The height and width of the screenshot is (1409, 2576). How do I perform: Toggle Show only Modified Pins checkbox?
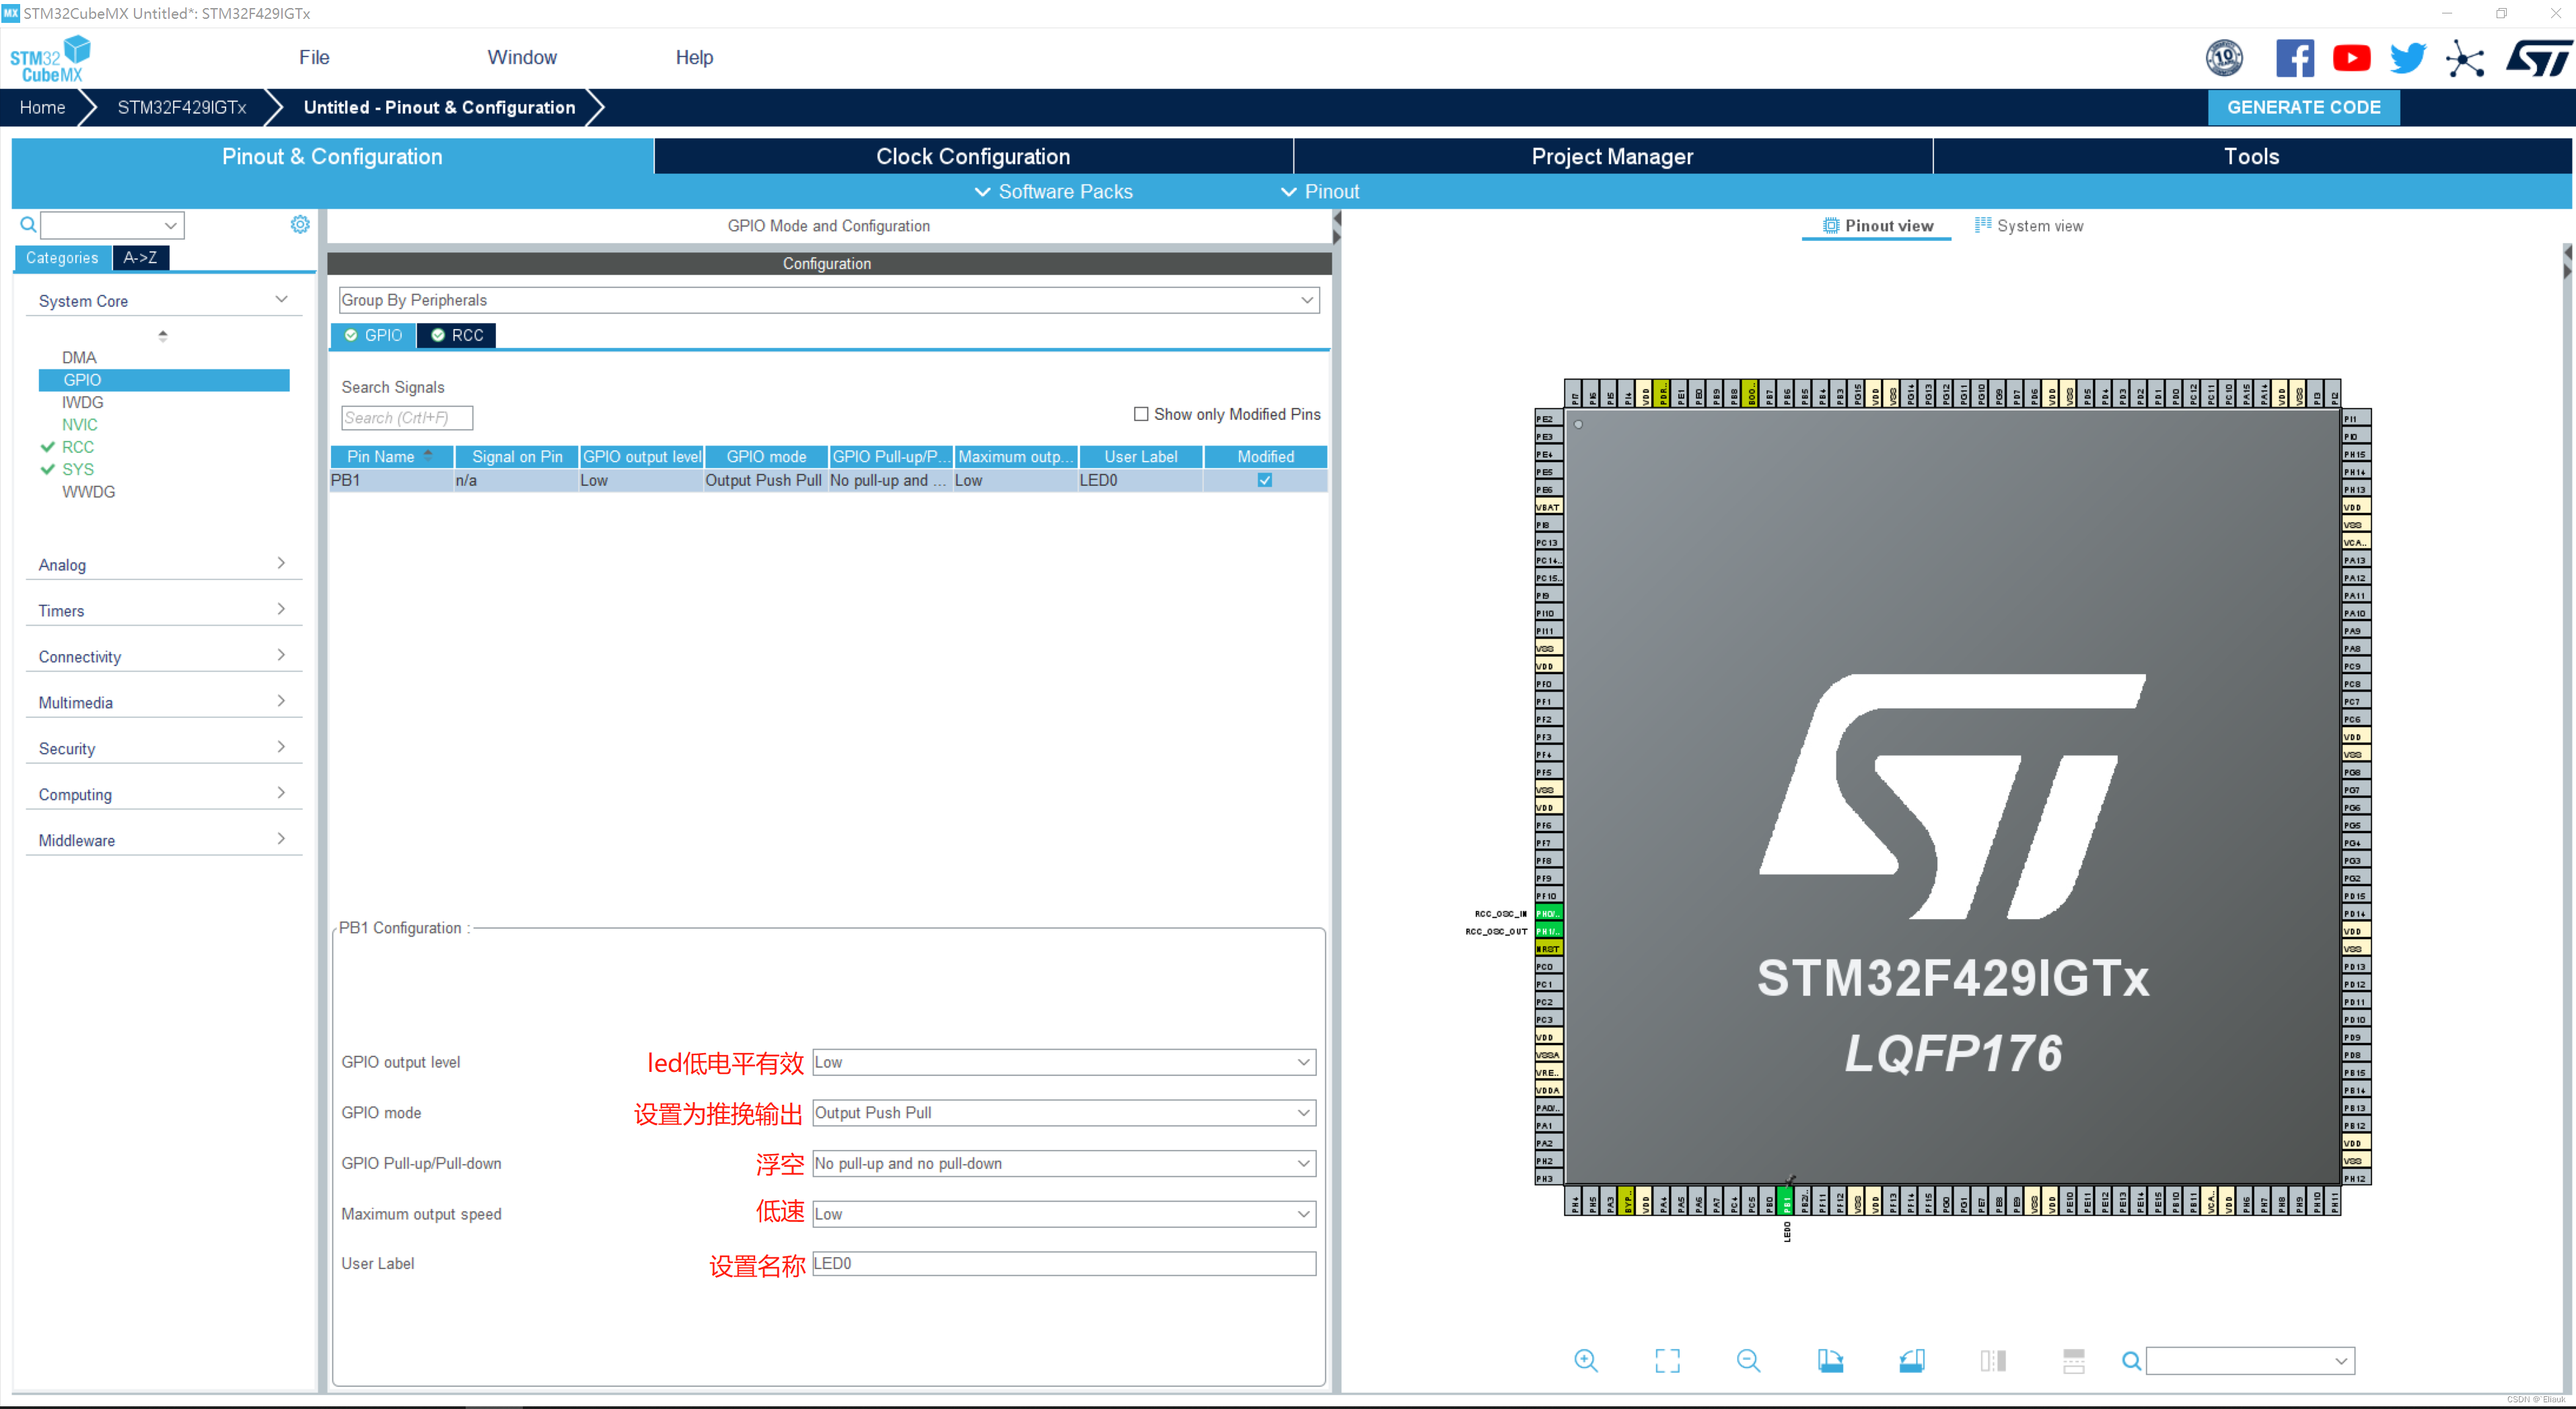click(x=1141, y=414)
